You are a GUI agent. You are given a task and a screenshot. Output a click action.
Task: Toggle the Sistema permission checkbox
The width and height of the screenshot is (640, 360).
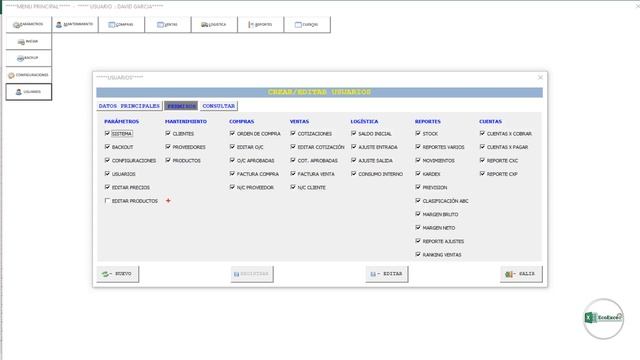tap(107, 133)
